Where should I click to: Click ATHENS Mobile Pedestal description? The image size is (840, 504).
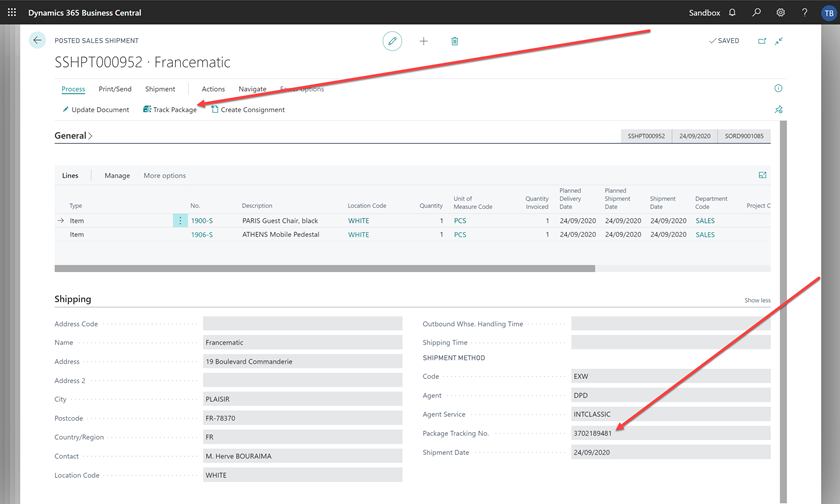pyautogui.click(x=281, y=235)
